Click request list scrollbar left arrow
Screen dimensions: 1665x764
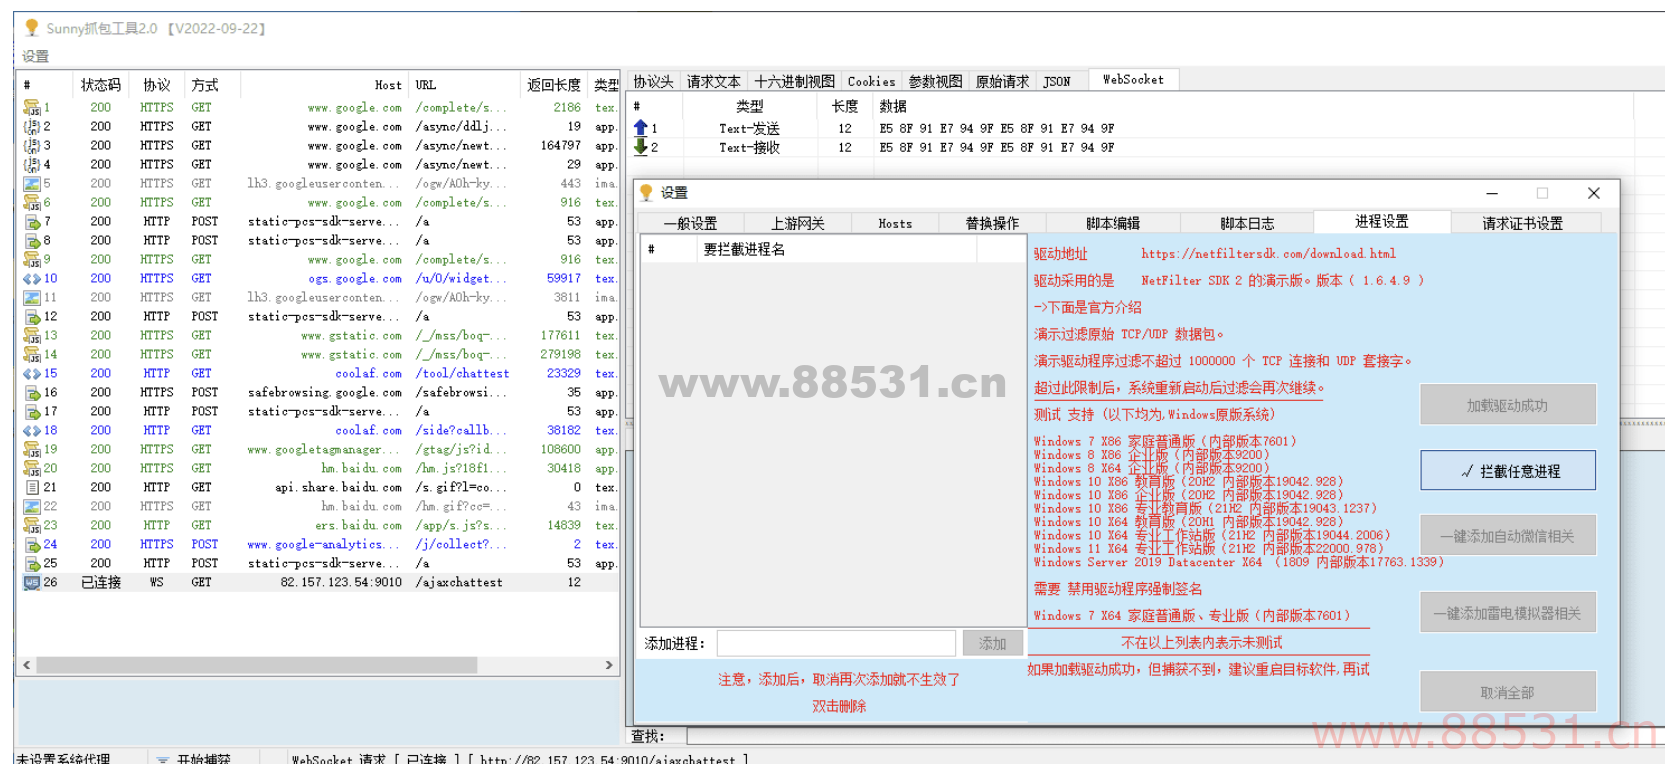[x=27, y=665]
